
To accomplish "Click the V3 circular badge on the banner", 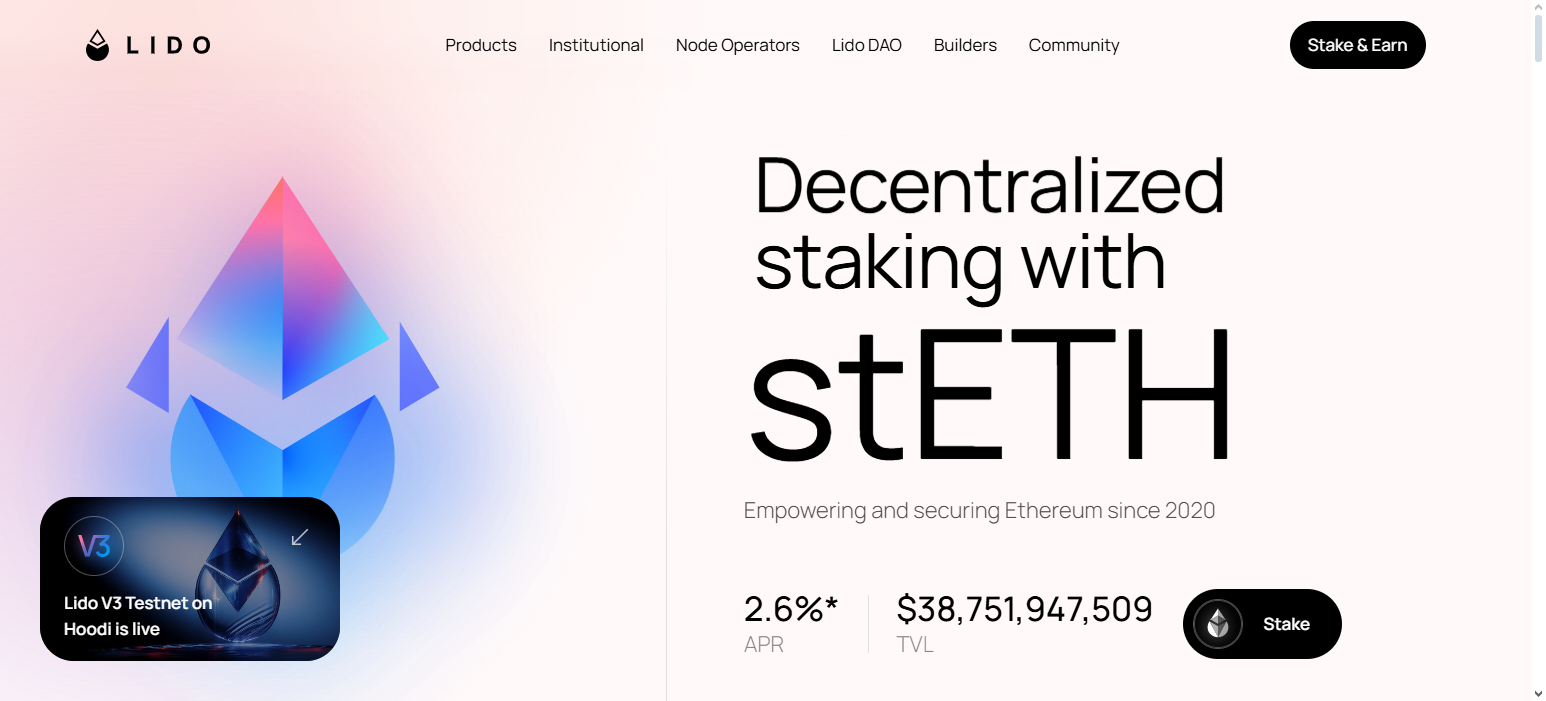I will (x=93, y=545).
